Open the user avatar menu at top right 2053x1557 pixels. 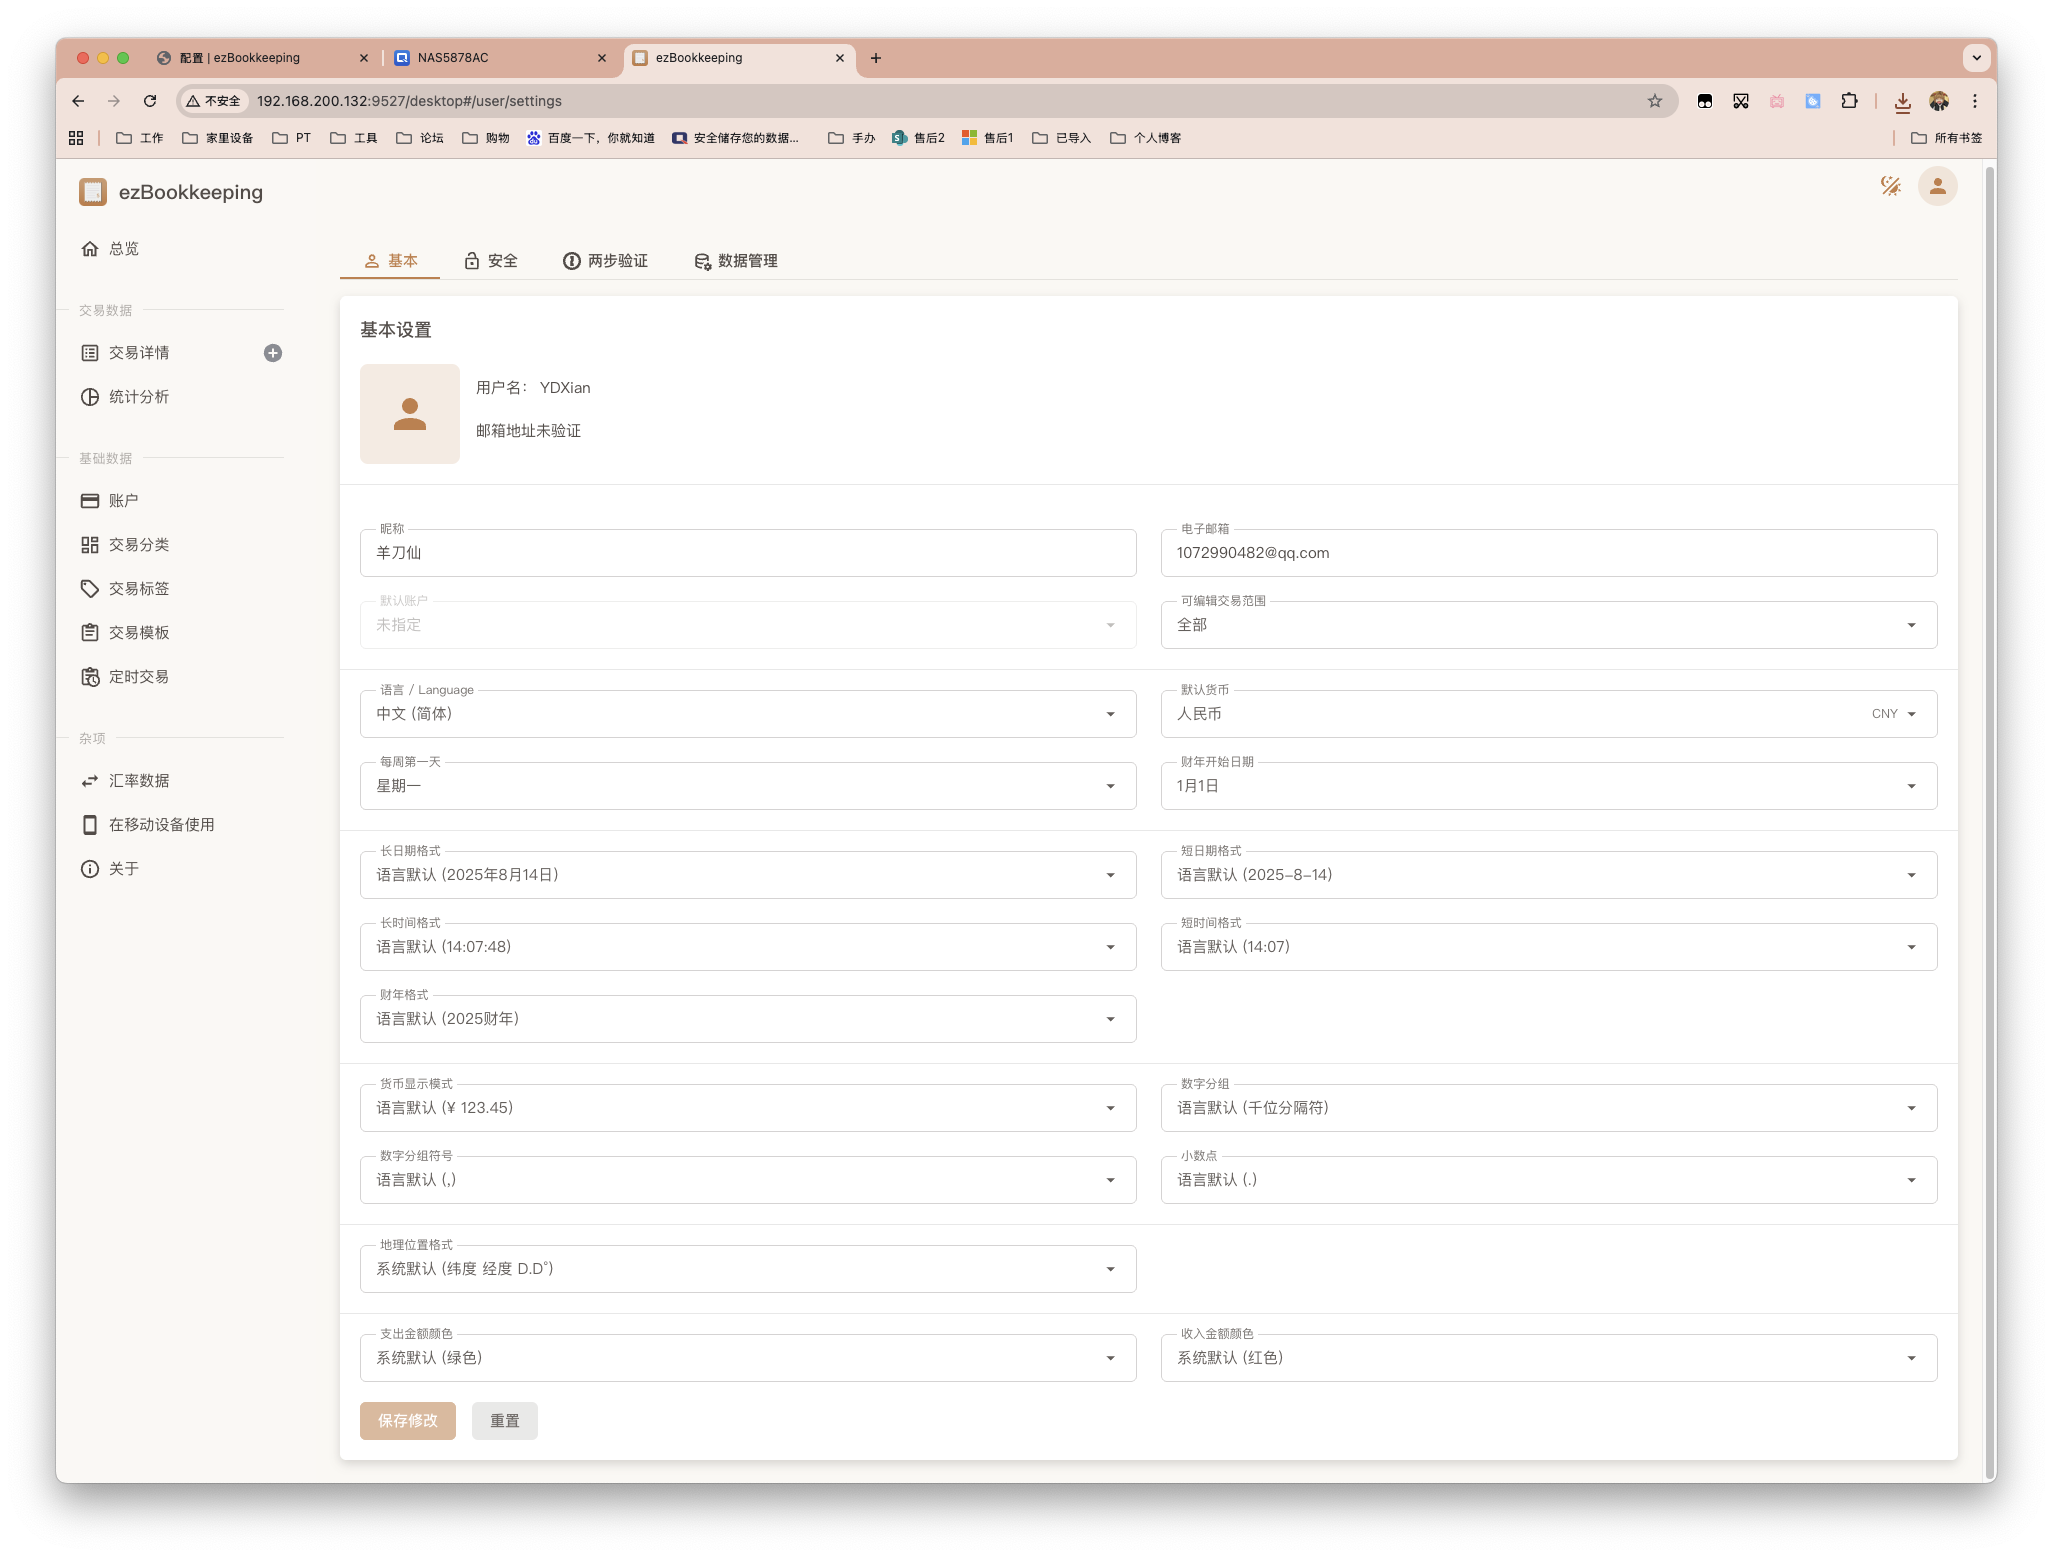point(1937,186)
